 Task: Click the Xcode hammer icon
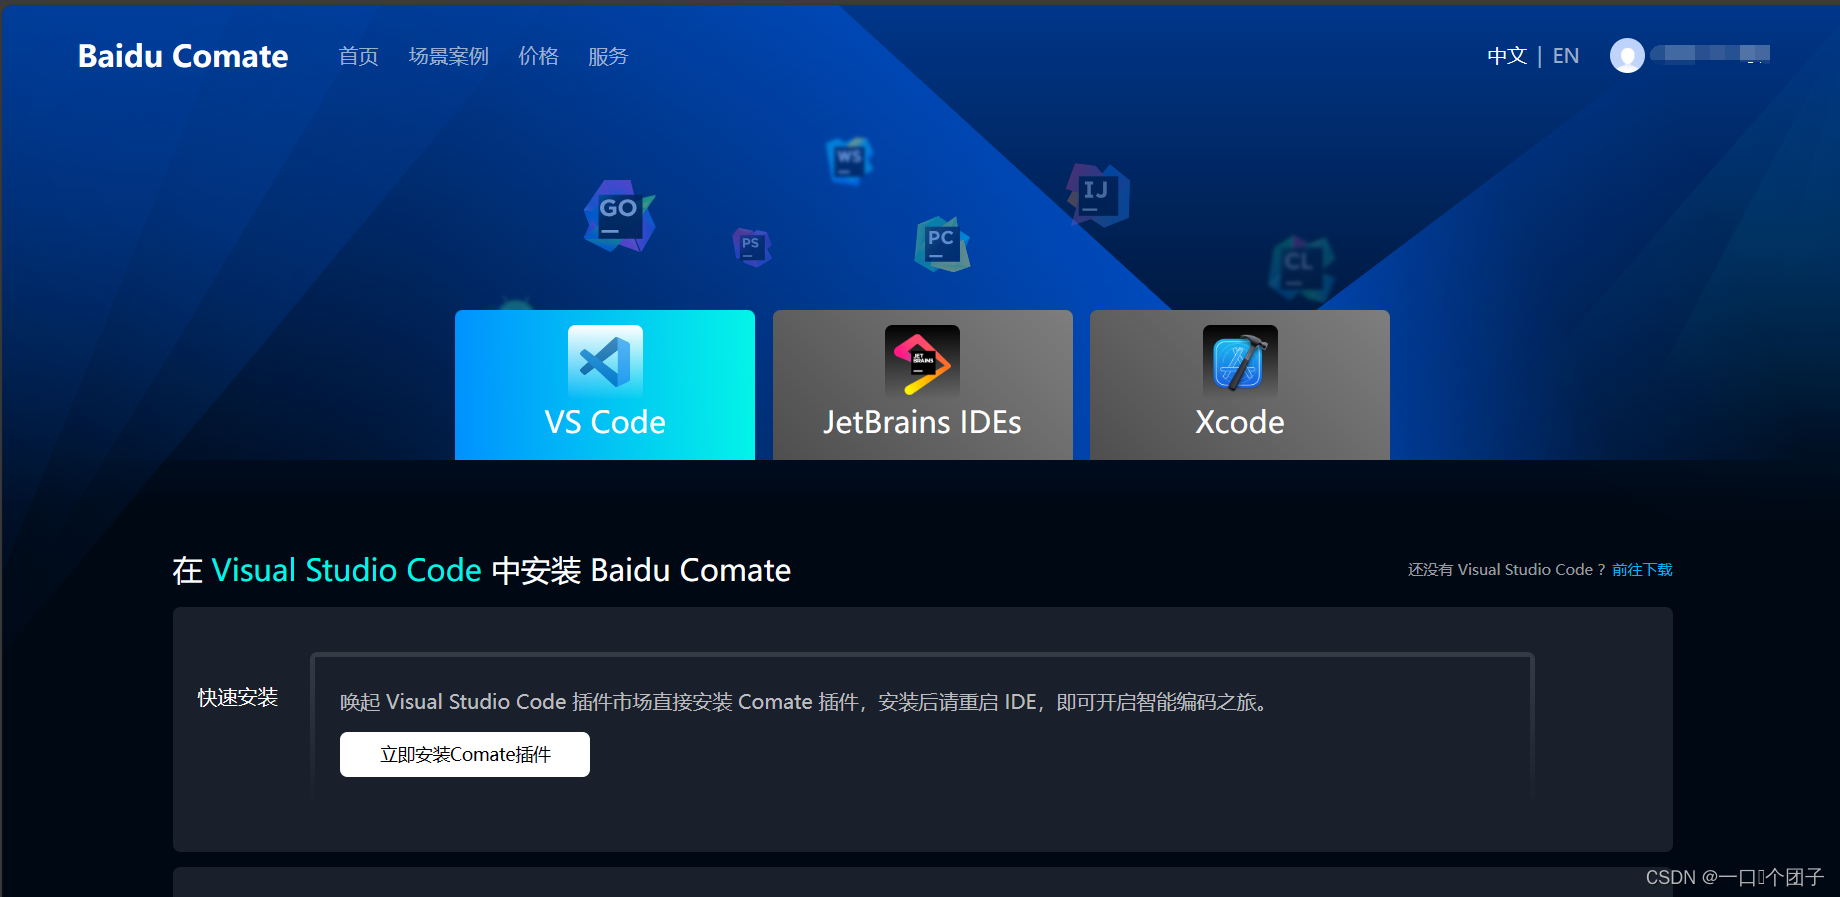pos(1240,361)
